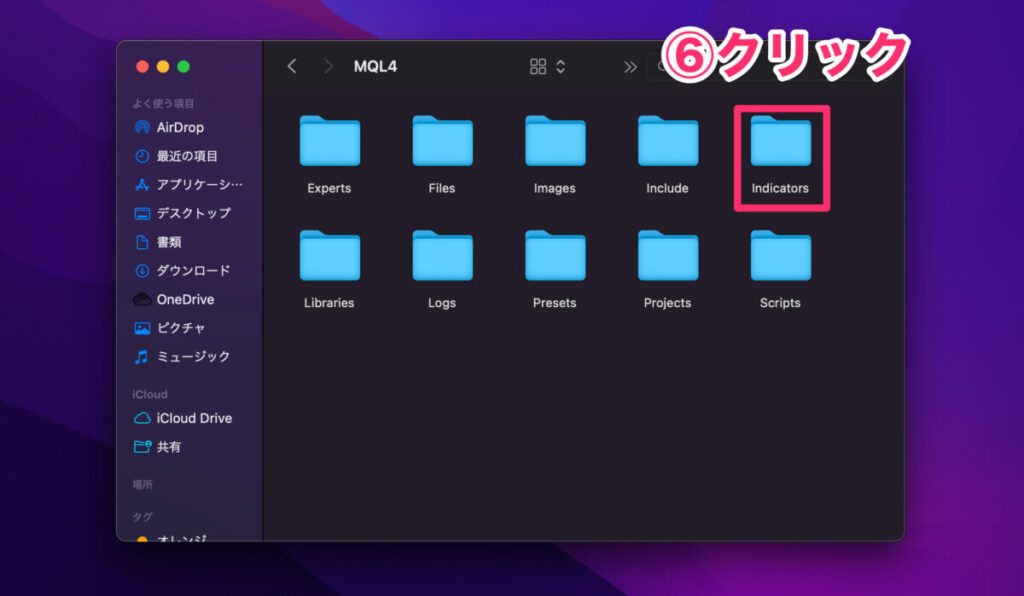Image resolution: width=1024 pixels, height=596 pixels.
Task: Open the Libraries folder
Action: pyautogui.click(x=329, y=256)
